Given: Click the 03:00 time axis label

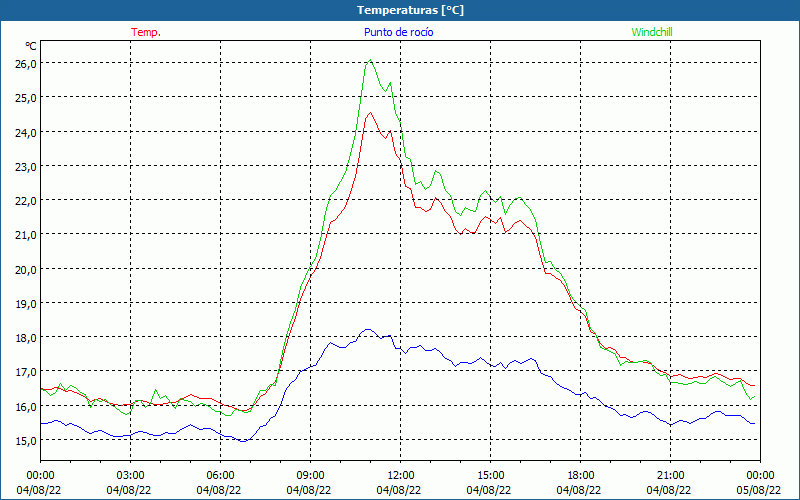Looking at the screenshot, I should (131, 475).
